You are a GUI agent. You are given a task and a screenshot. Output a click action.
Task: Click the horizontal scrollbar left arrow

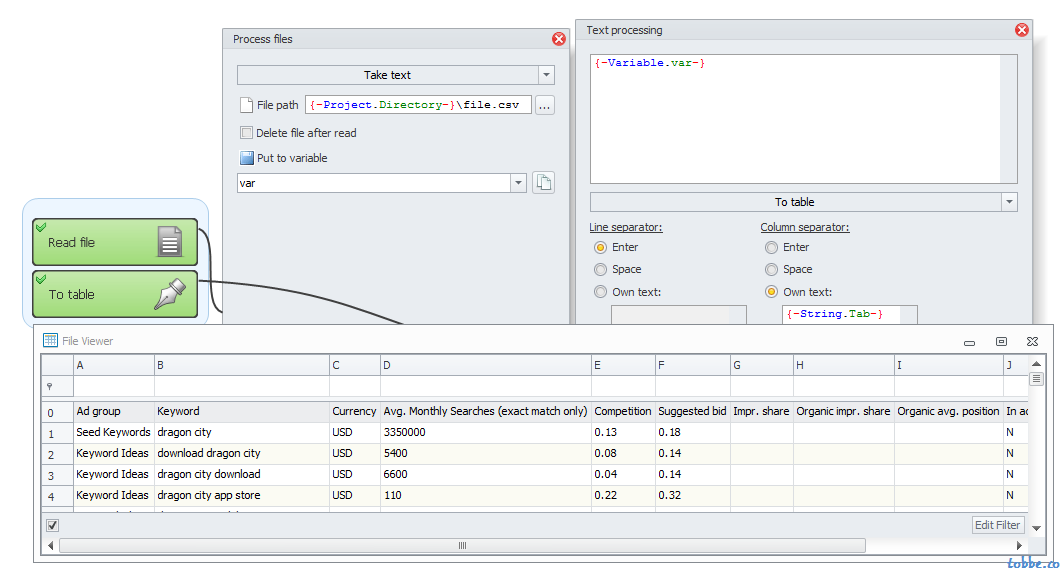tap(50, 545)
